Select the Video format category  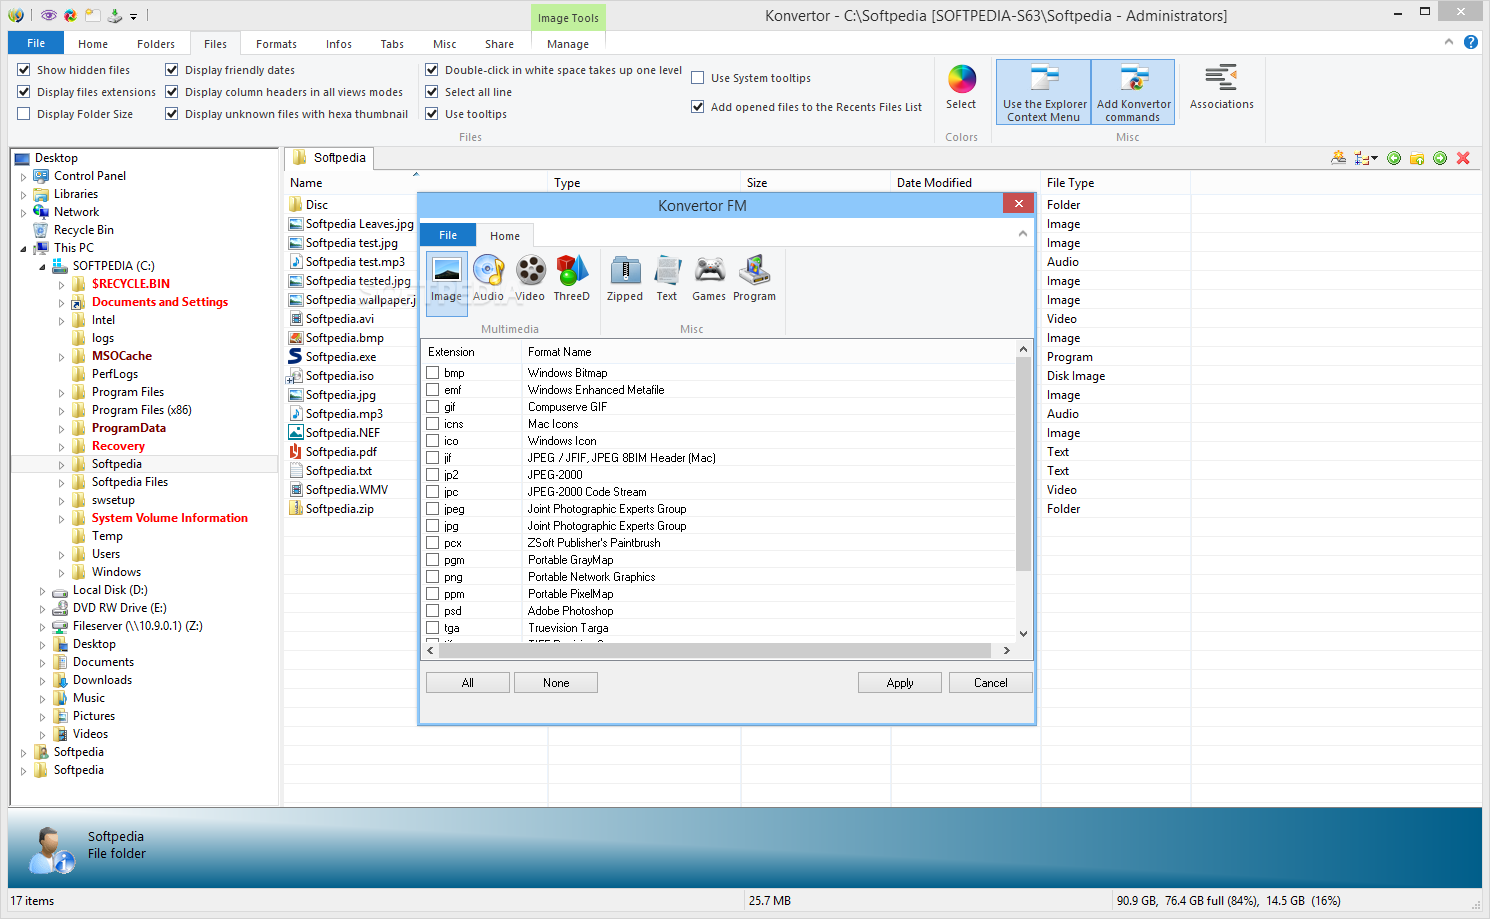(x=530, y=279)
